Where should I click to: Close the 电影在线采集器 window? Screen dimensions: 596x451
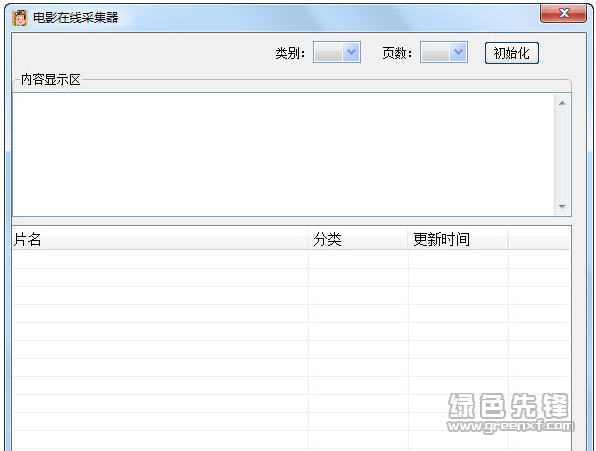point(563,13)
